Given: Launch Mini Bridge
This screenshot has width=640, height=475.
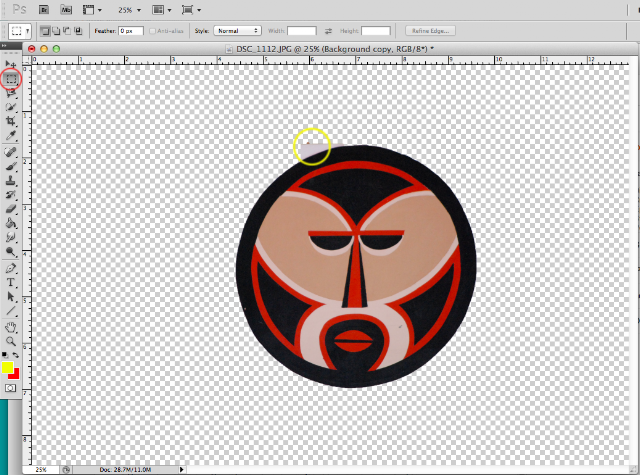Looking at the screenshot, I should [66, 10].
